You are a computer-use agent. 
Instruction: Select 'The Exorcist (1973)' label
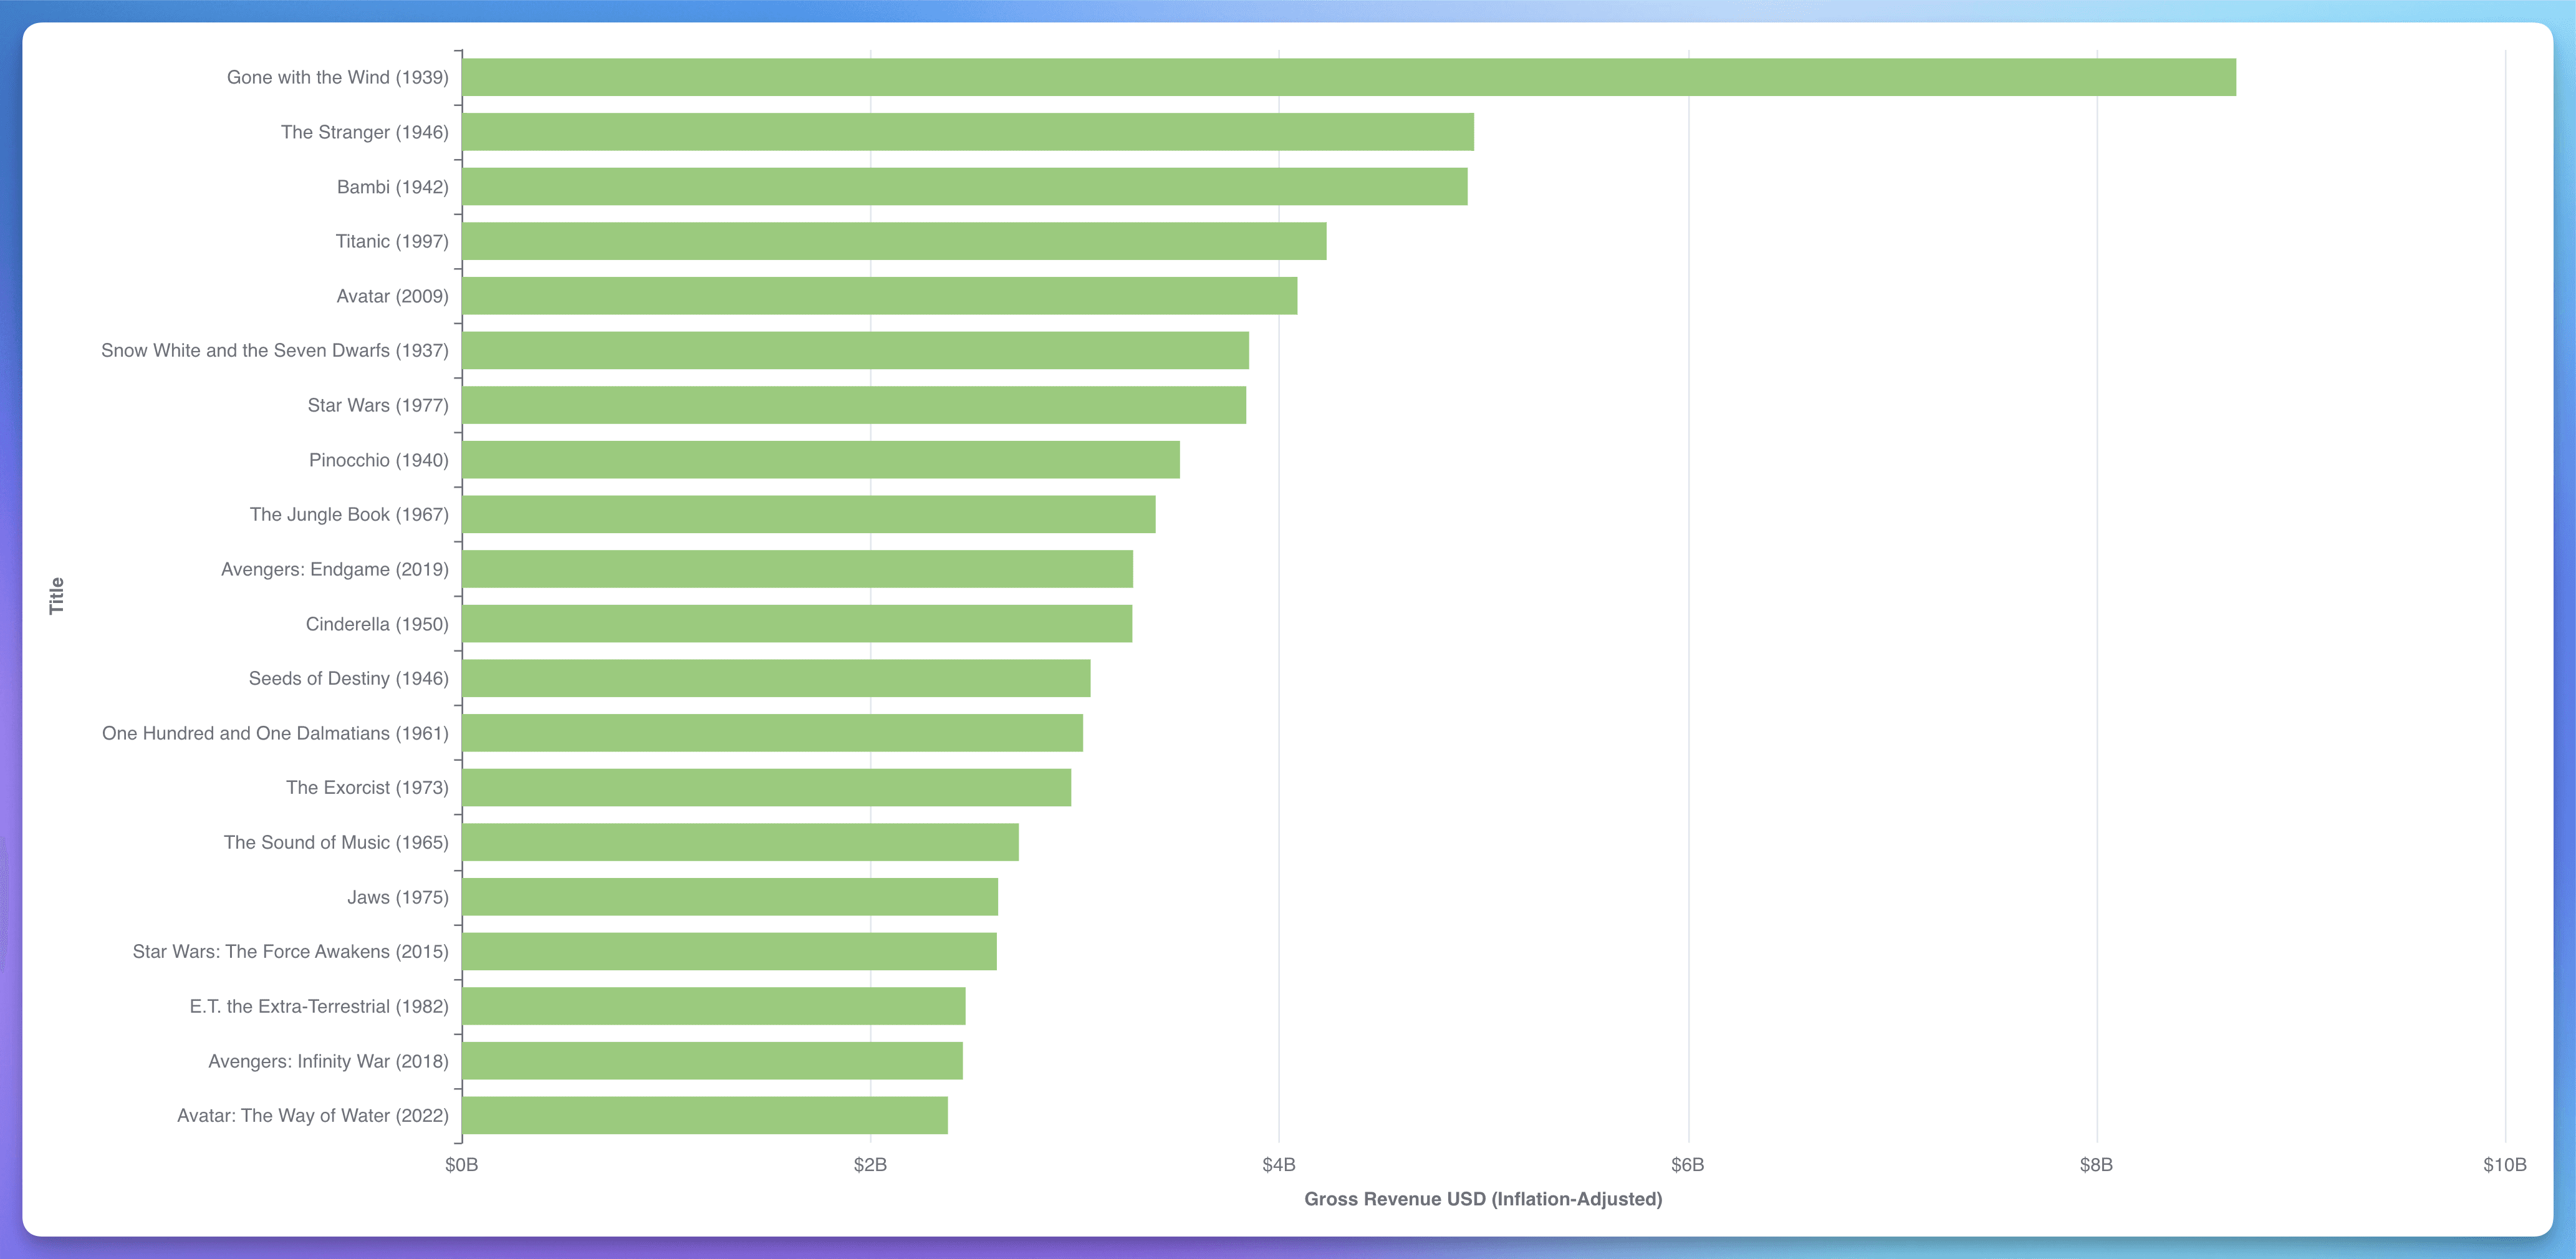pos(367,787)
